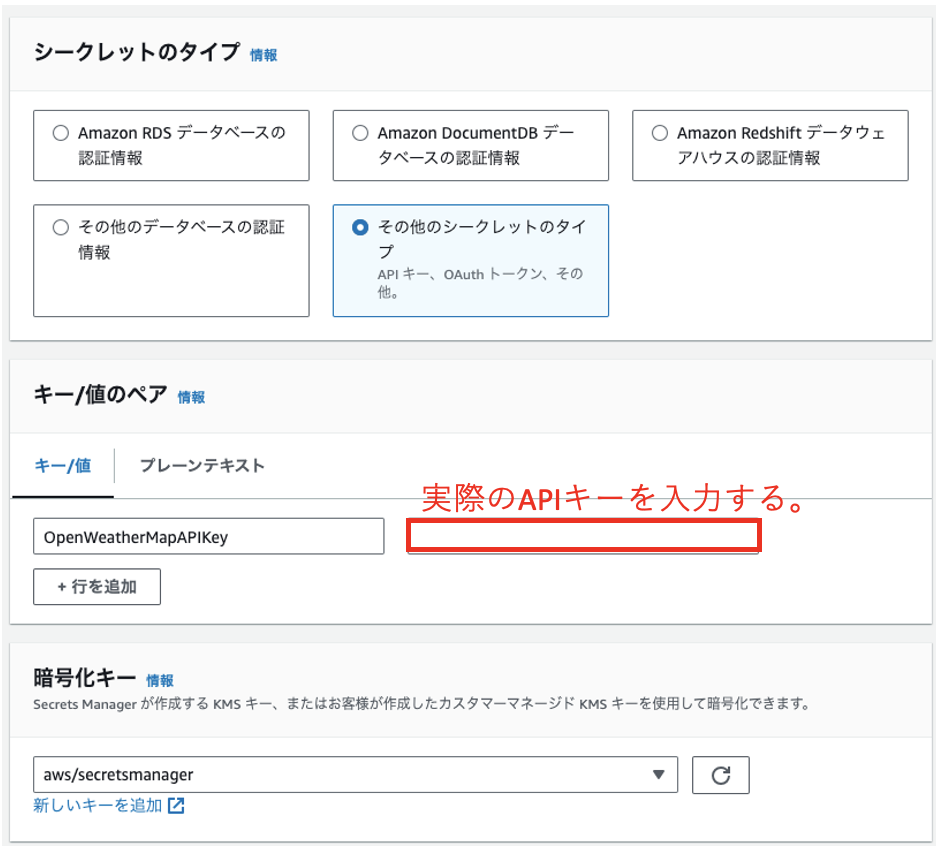The width and height of the screenshot is (936, 848).
Task: Choose Amazon Redshift データウェアハウスの認証情報 radio option
Action: pyautogui.click(x=659, y=133)
